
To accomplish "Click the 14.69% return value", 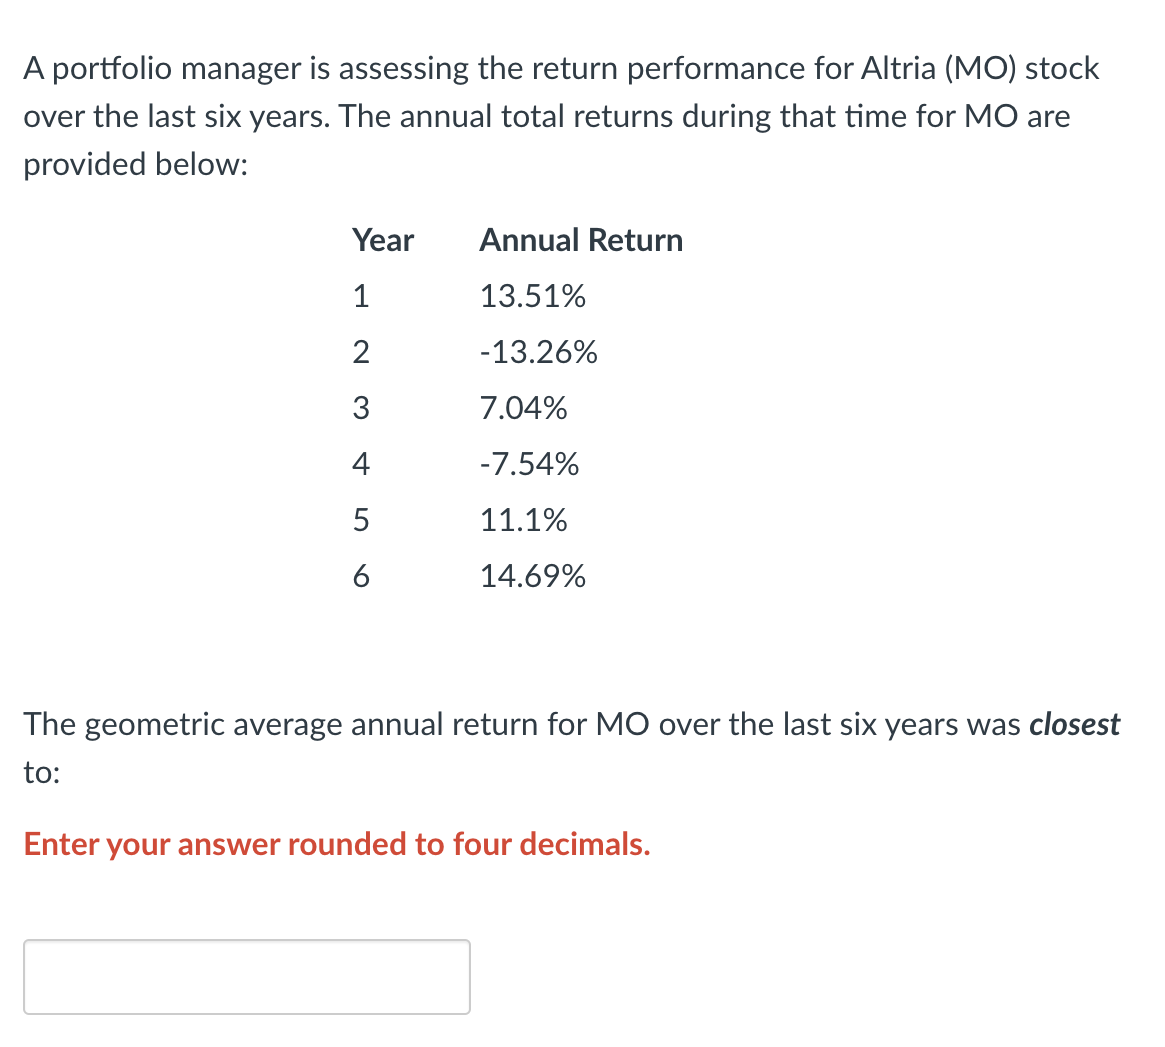I will (533, 576).
